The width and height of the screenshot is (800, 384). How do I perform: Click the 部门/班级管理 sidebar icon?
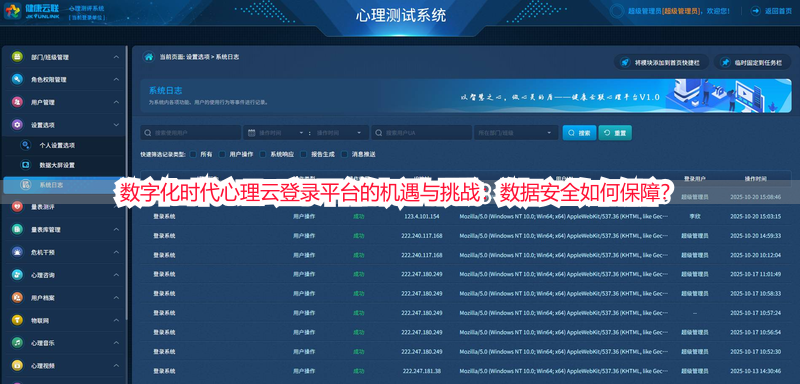pos(17,57)
